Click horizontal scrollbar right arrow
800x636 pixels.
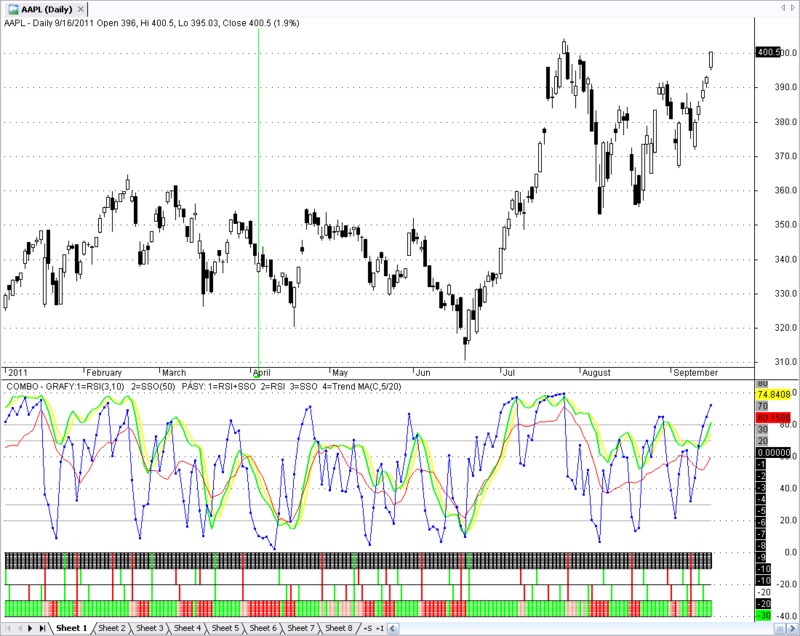(792, 628)
